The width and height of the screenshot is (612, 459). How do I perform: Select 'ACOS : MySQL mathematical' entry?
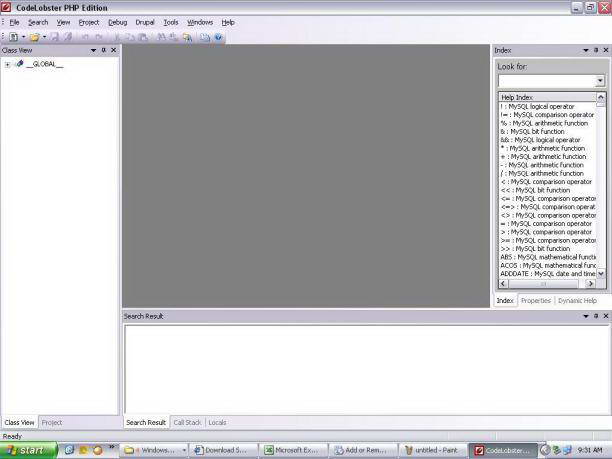(548, 265)
